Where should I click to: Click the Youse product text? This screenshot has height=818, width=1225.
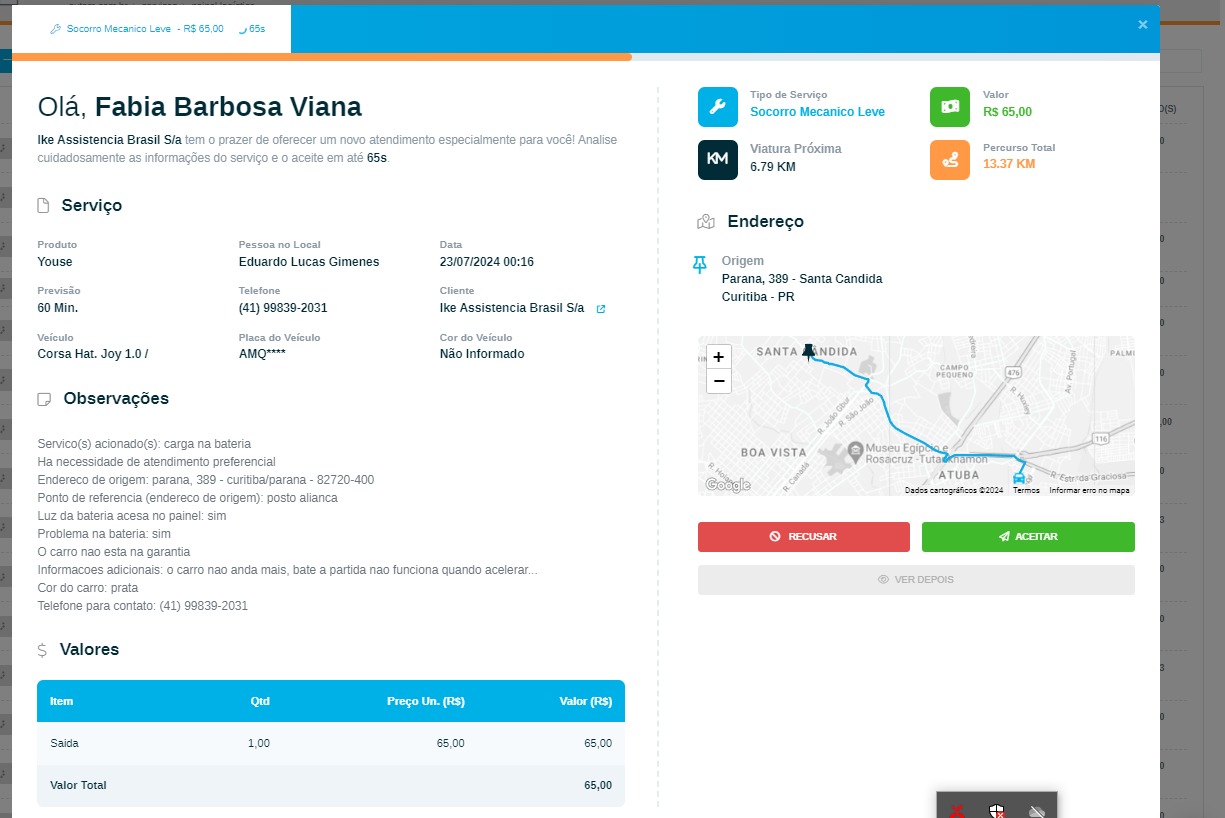[x=55, y=262]
